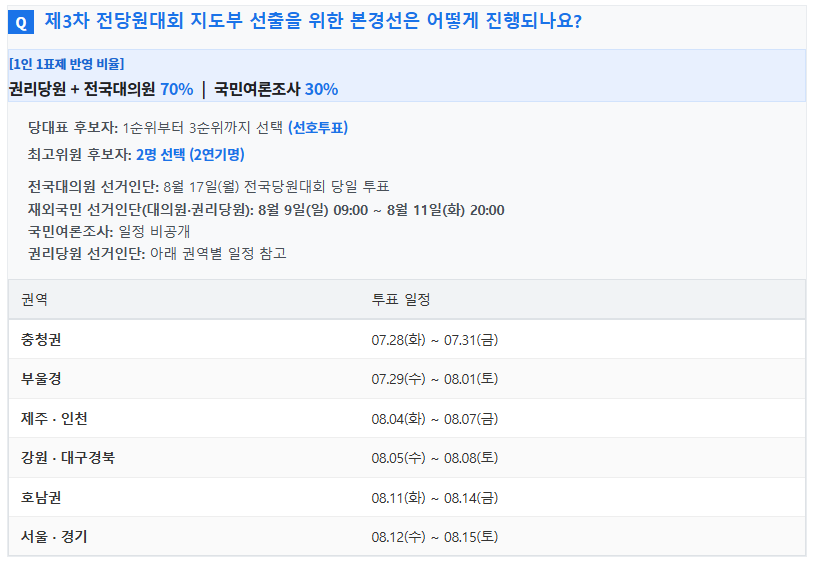Image resolution: width=813 pixels, height=565 pixels.
Task: Click the 국민여론조사 일정 비공개 line
Action: [x=109, y=231]
